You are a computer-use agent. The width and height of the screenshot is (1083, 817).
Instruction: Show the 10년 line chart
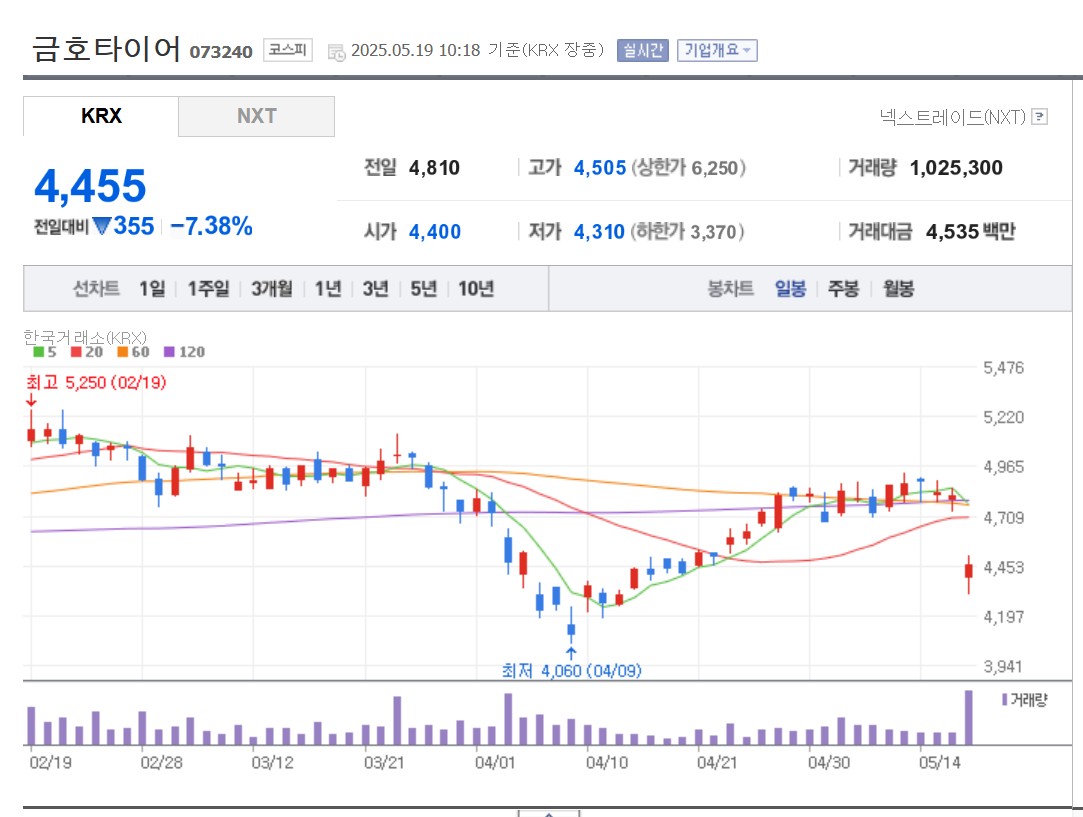476,289
